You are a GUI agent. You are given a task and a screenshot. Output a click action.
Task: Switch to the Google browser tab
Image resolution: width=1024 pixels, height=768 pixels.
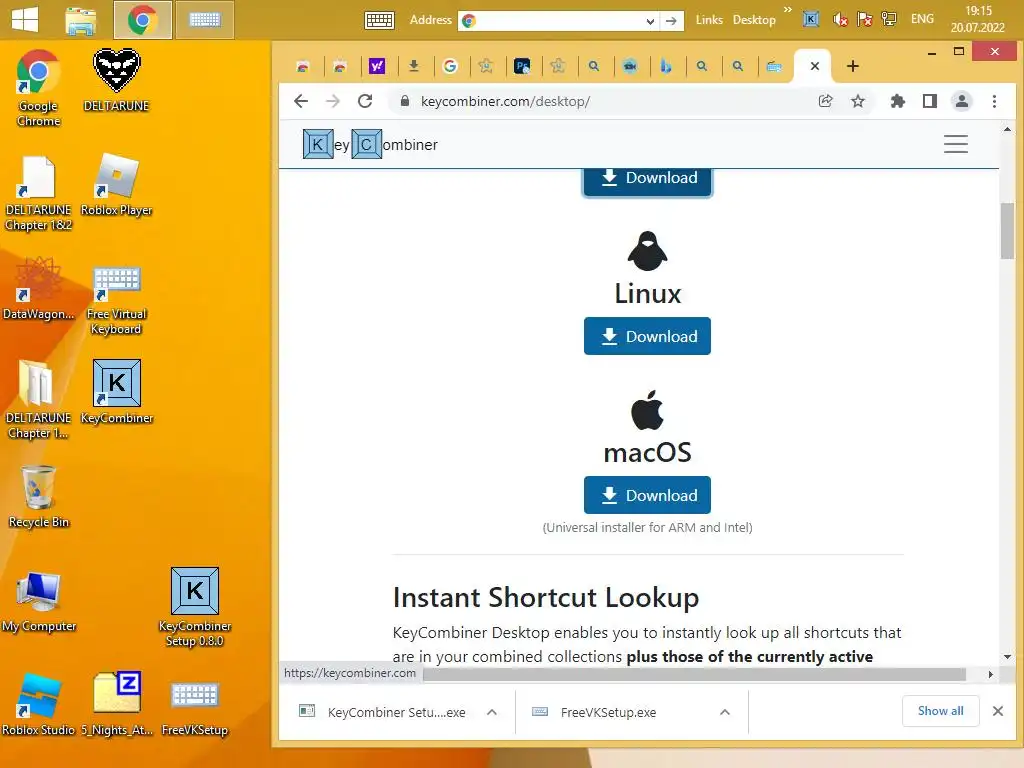(x=449, y=66)
